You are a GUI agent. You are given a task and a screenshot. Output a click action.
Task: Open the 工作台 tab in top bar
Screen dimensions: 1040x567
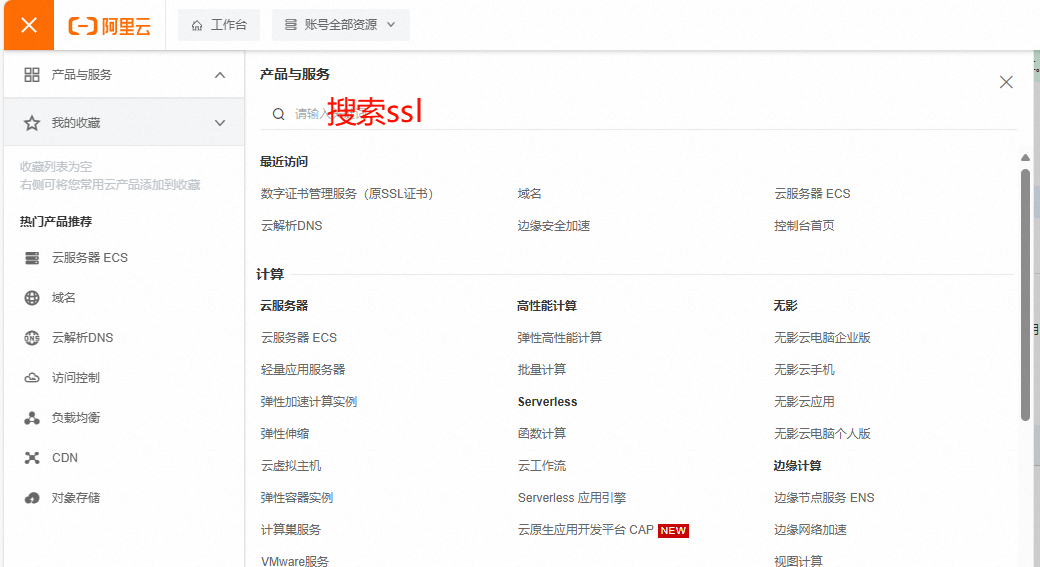point(218,25)
